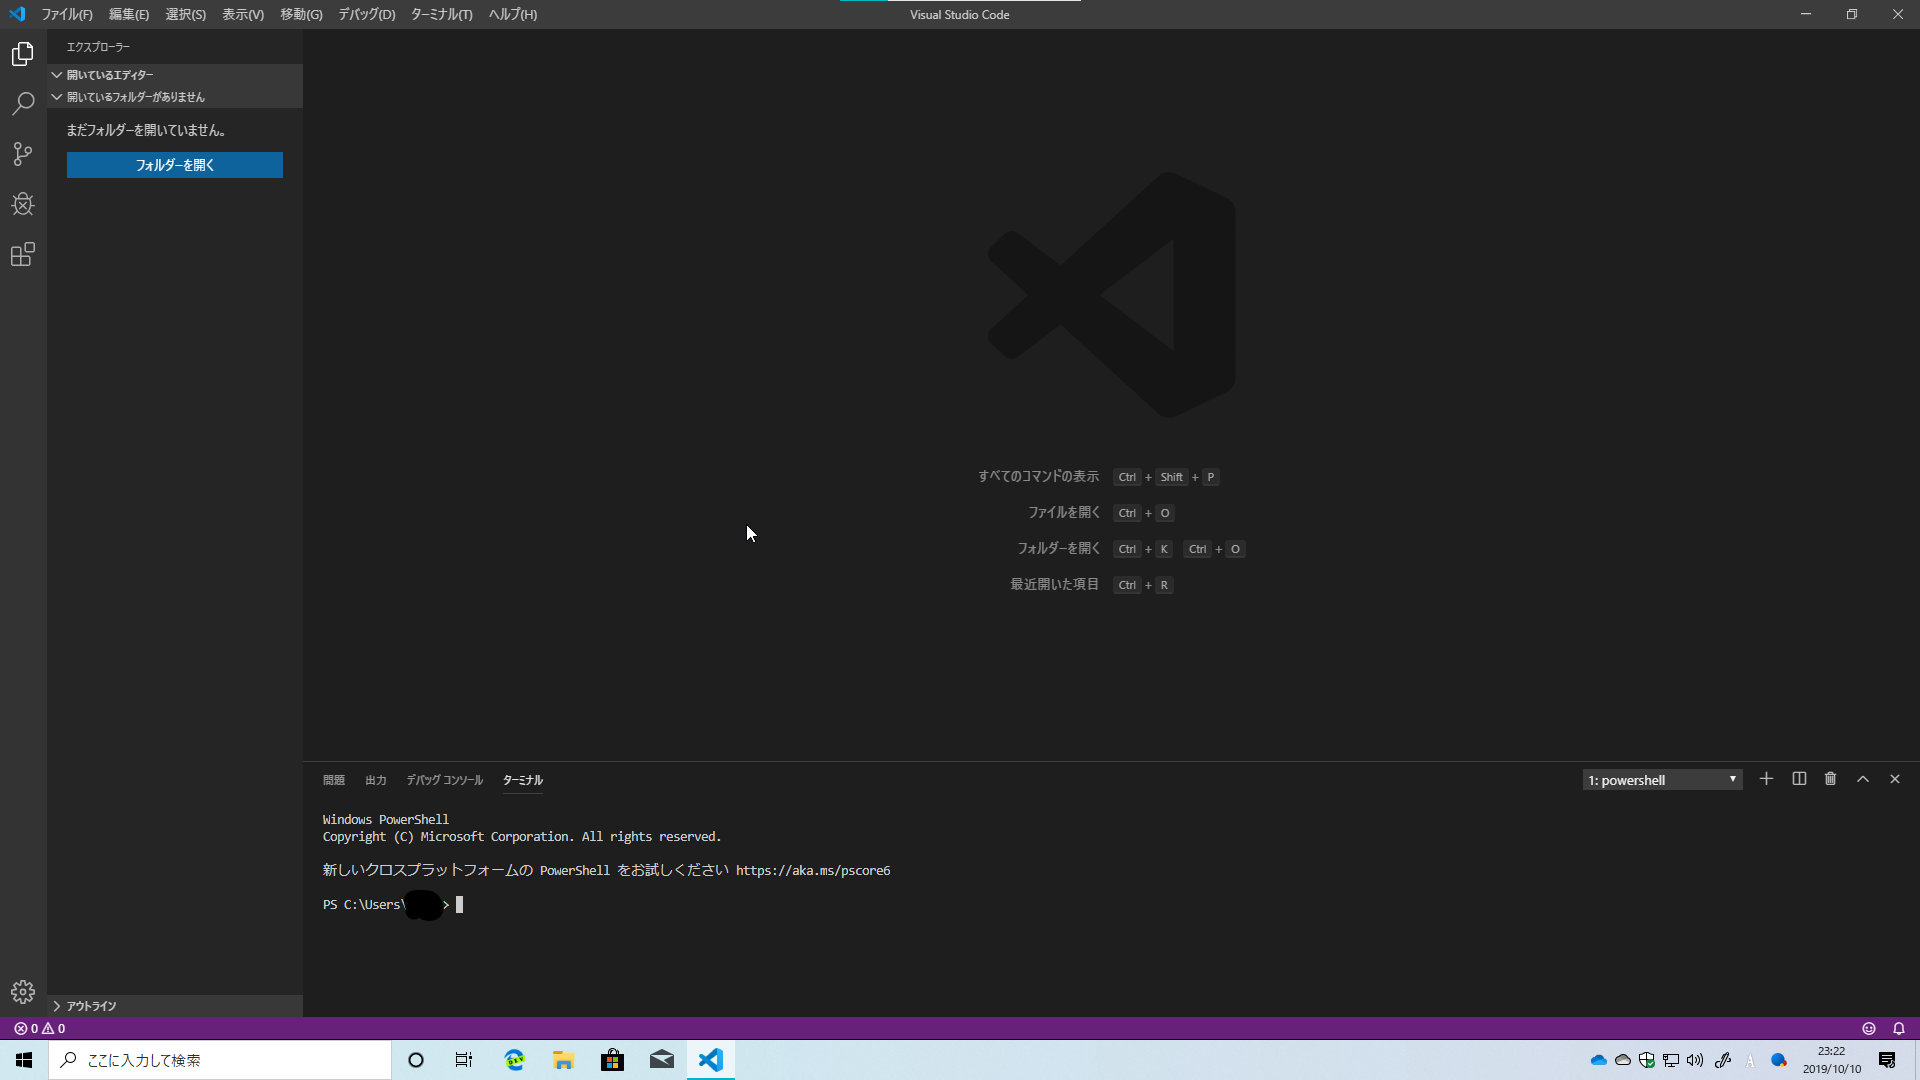This screenshot has width=1920, height=1080.
Task: Open Task View on taskbar
Action: tap(464, 1060)
